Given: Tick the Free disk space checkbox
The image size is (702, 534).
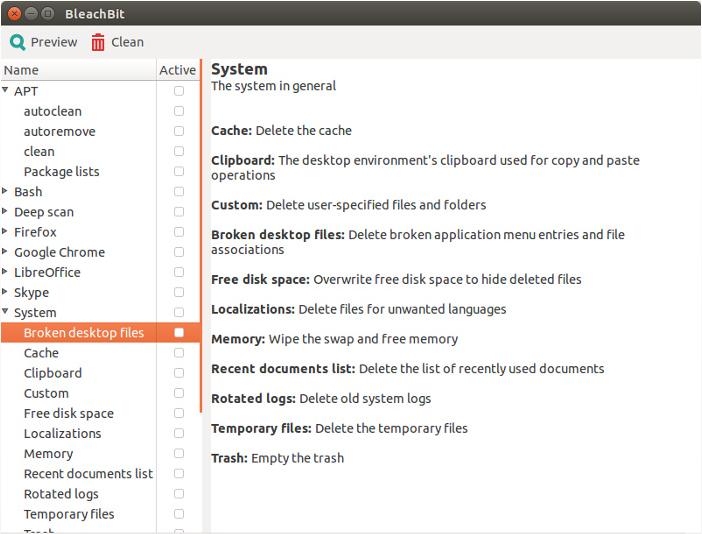Looking at the screenshot, I should (179, 413).
